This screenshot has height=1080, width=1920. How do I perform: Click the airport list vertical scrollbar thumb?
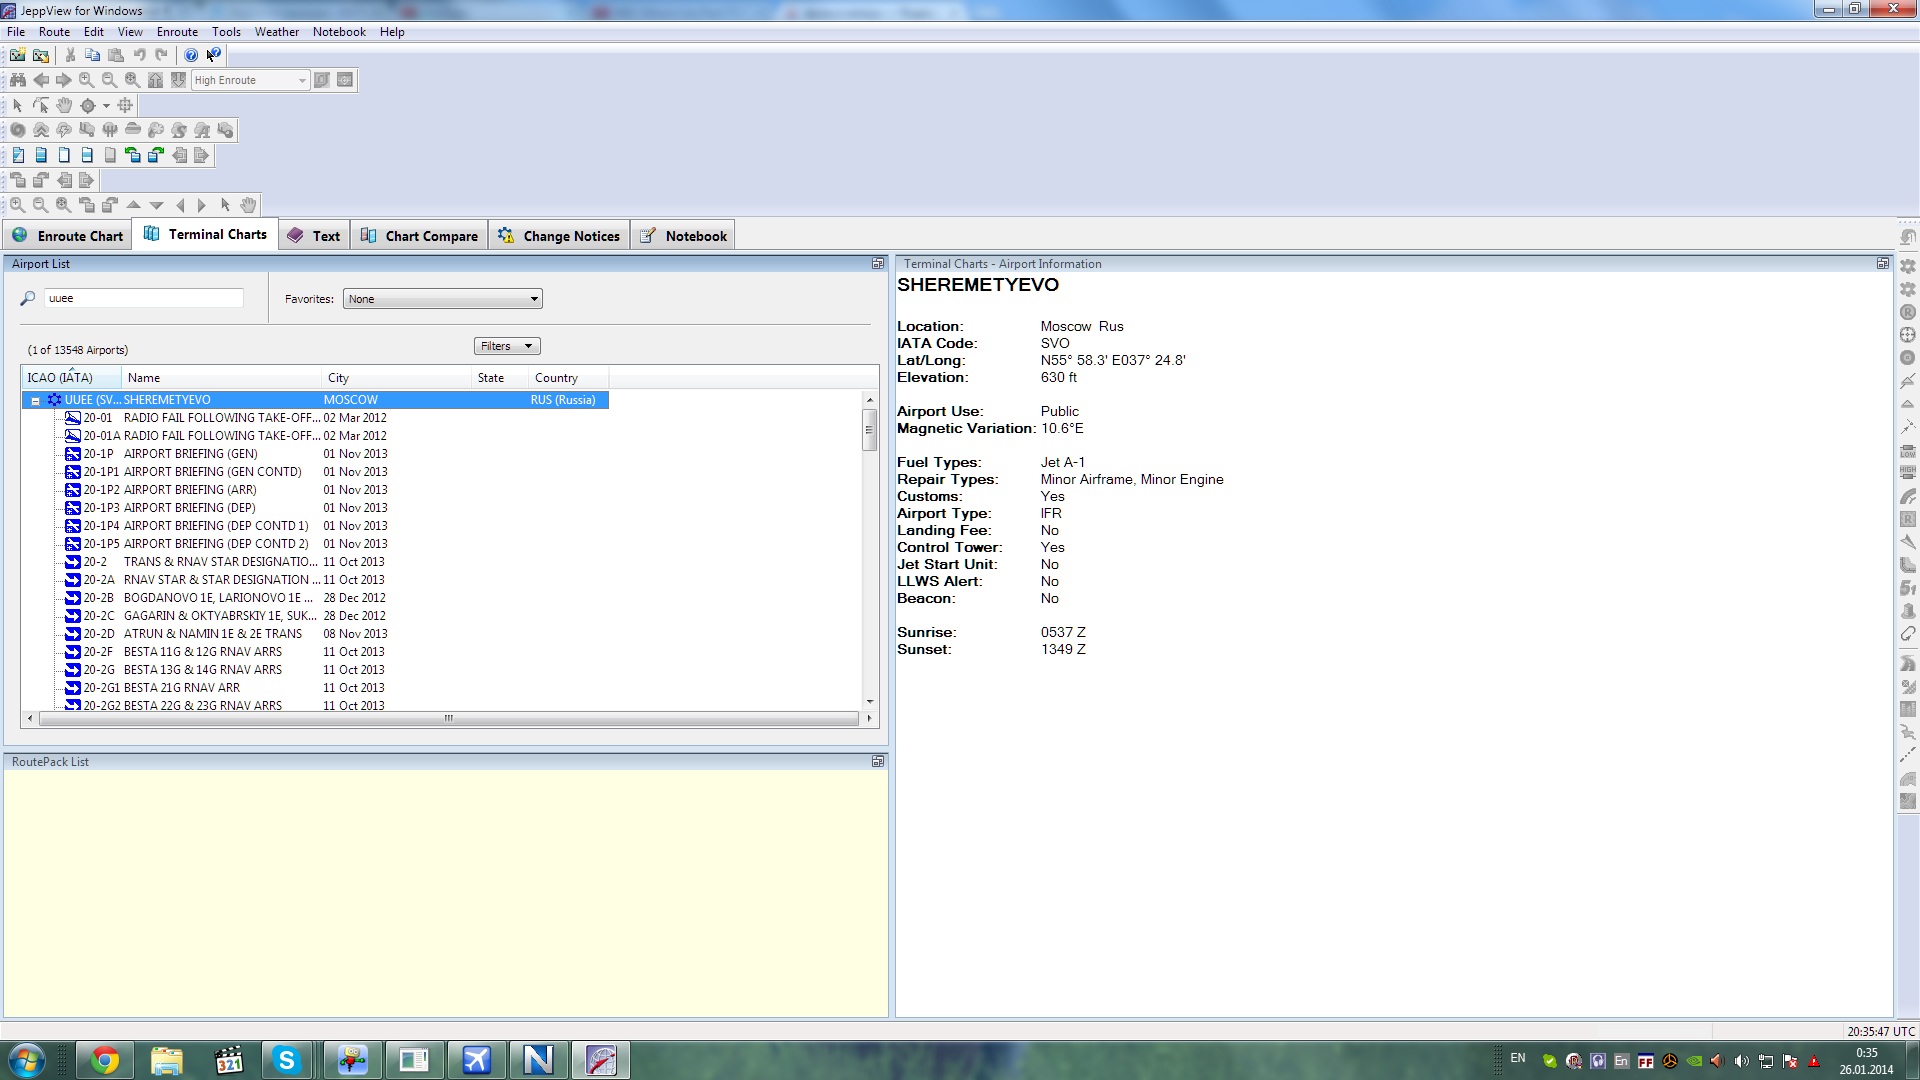coord(869,430)
